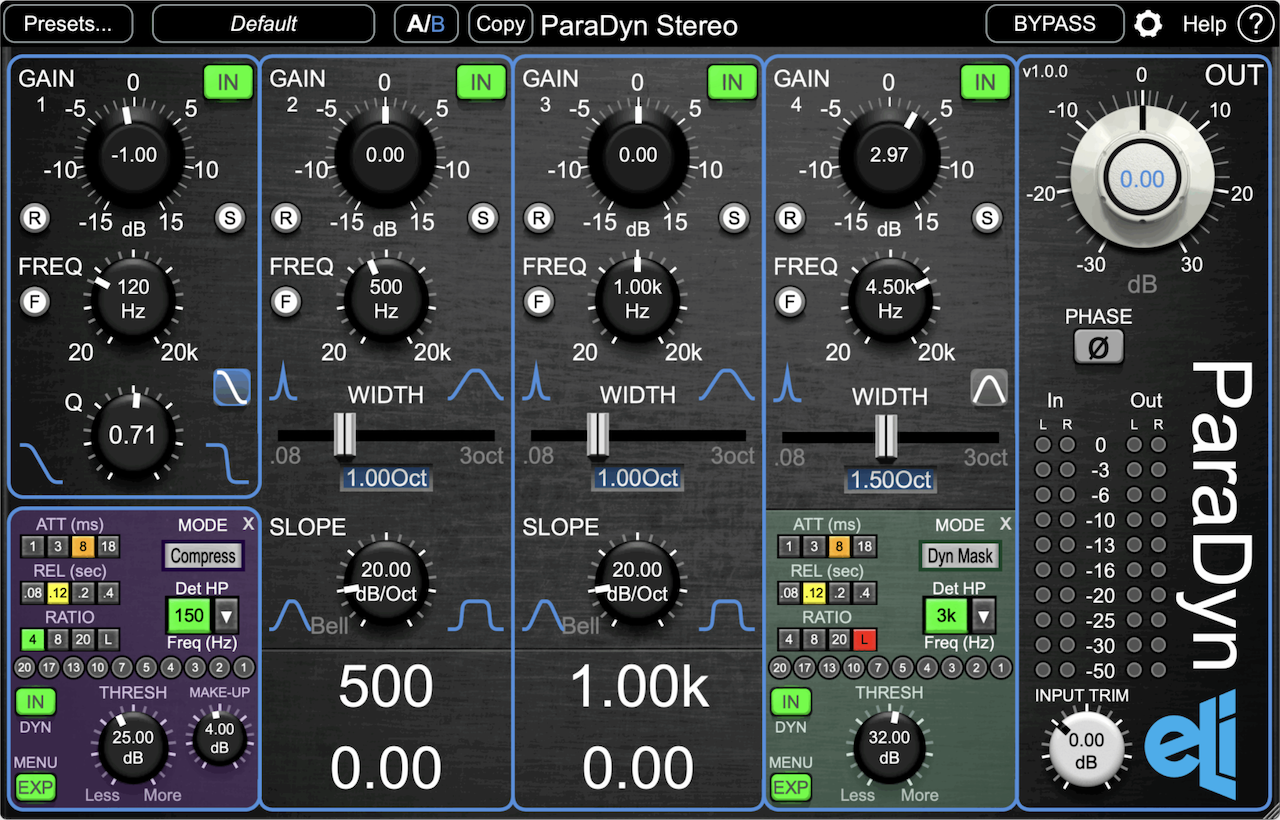The height and width of the screenshot is (820, 1280).
Task: Click the S button on band 4
Action: (987, 217)
